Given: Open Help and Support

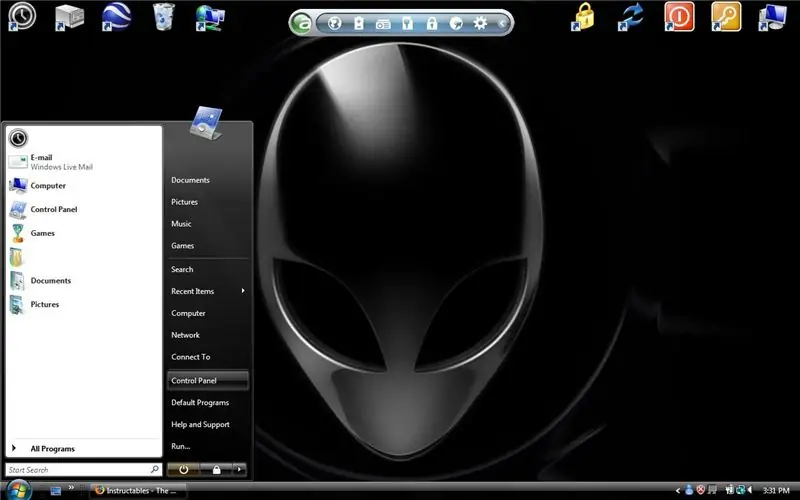Looking at the screenshot, I should pyautogui.click(x=208, y=424).
